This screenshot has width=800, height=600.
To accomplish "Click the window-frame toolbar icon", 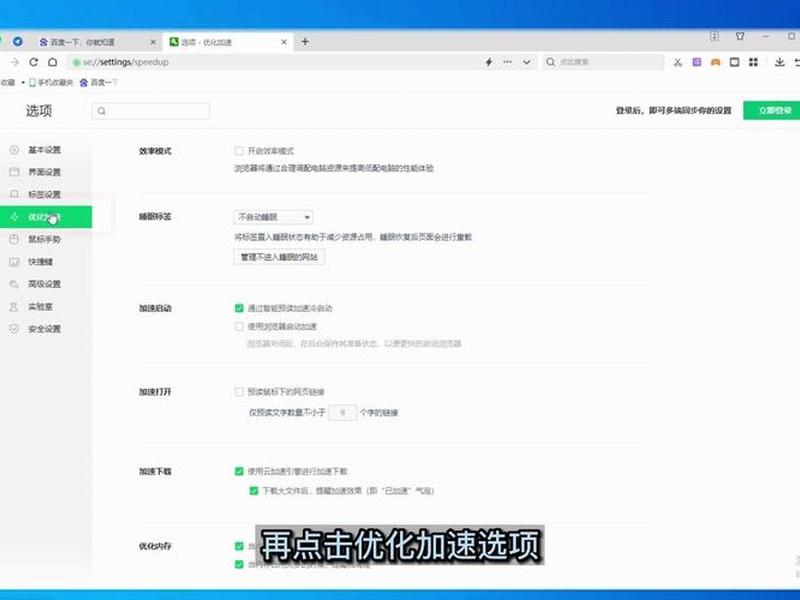I will click(x=734, y=62).
